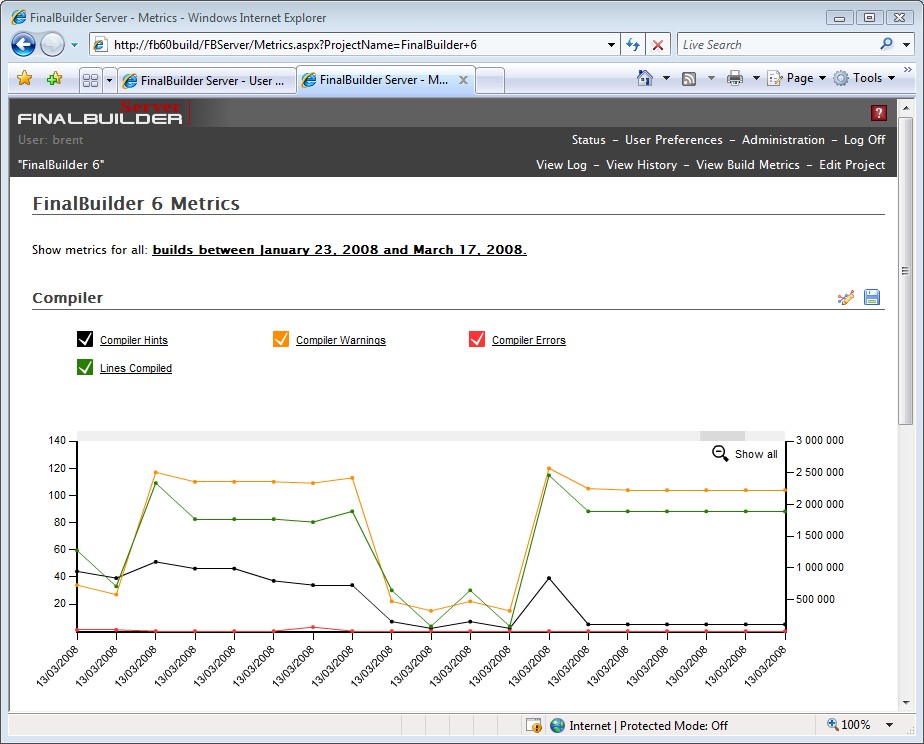Viewport: 924px width, 744px height.
Task: Click the orange warnings peak data point near 120
Action: click(549, 468)
